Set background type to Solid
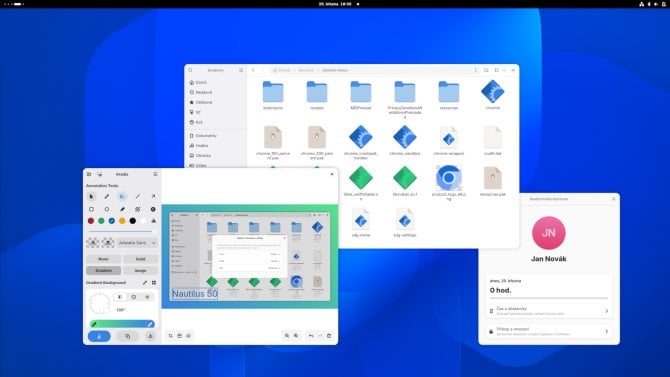The width and height of the screenshot is (670, 377). (141, 259)
